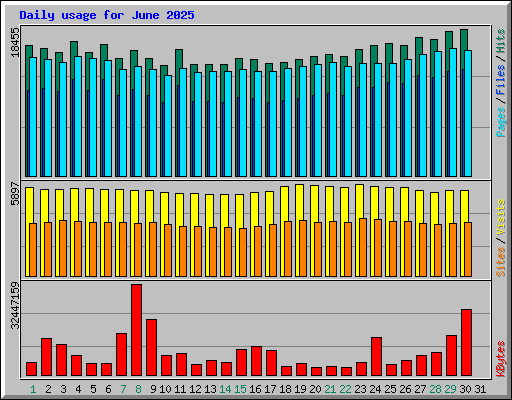Click day 27 on the x-axis
Image resolution: width=512 pixels, height=400 pixels.
pos(420,389)
